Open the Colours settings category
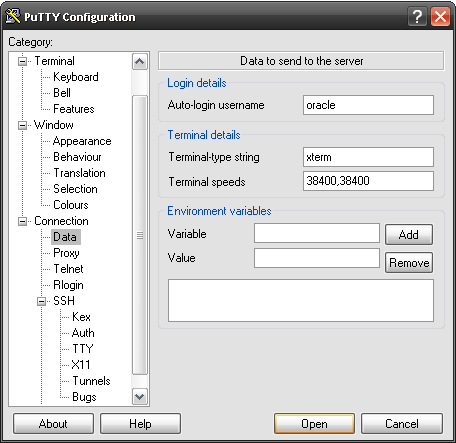456x443 pixels. 71,205
